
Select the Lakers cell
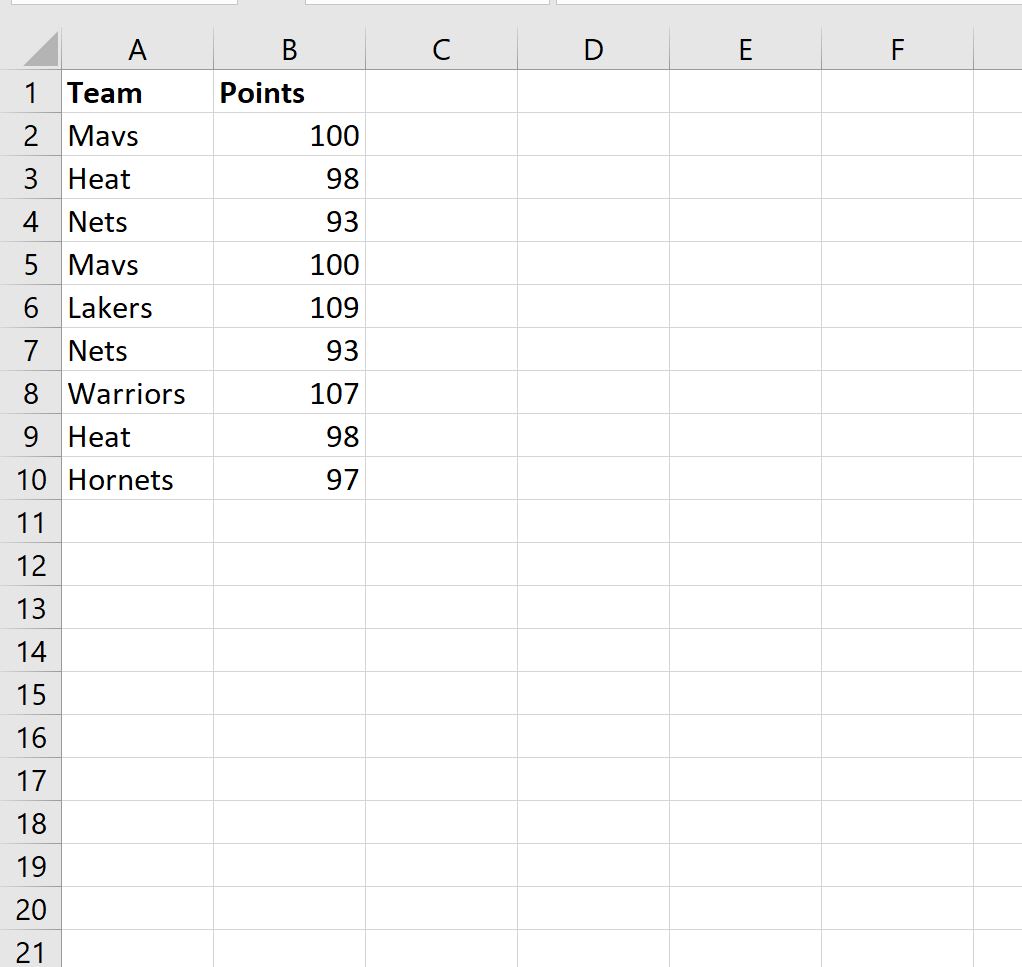[137, 308]
